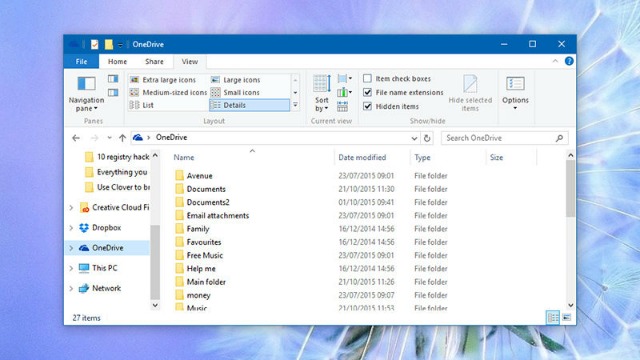Choose the List layout option

pyautogui.click(x=141, y=105)
